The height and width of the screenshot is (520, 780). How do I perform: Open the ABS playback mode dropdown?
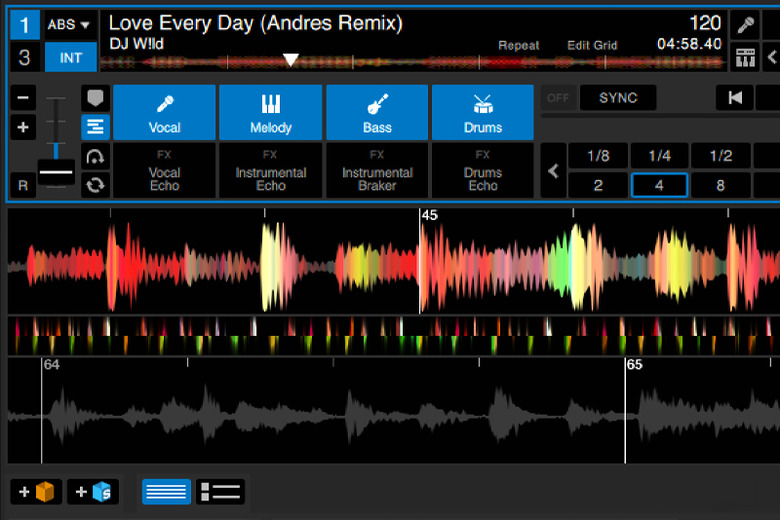[69, 24]
